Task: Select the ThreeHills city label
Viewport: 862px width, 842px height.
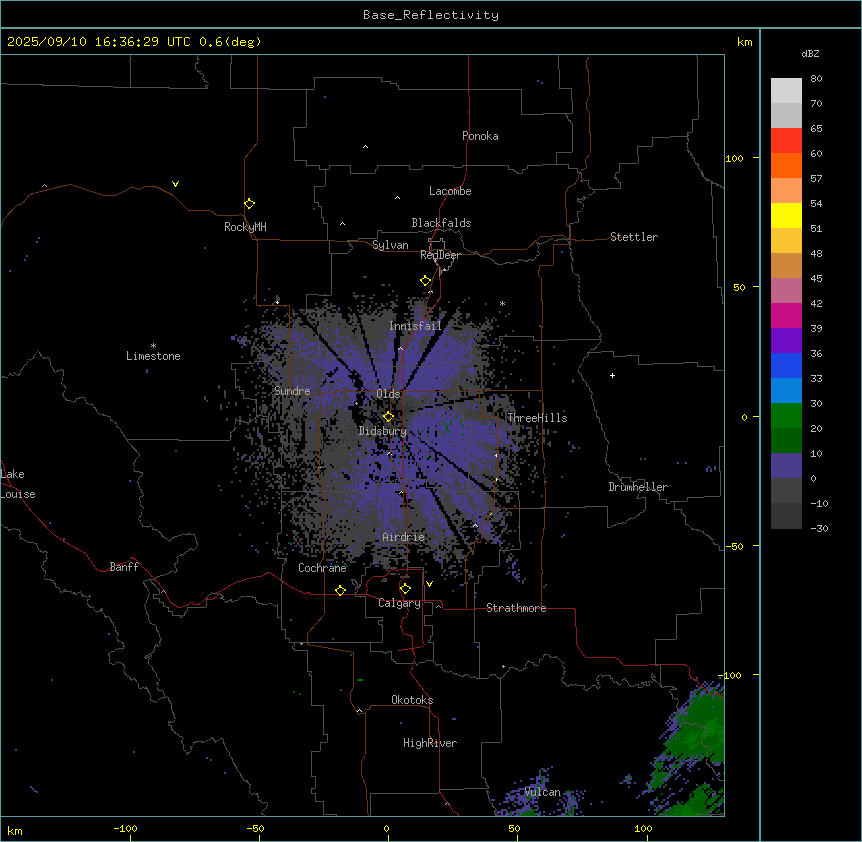Action: coord(537,418)
